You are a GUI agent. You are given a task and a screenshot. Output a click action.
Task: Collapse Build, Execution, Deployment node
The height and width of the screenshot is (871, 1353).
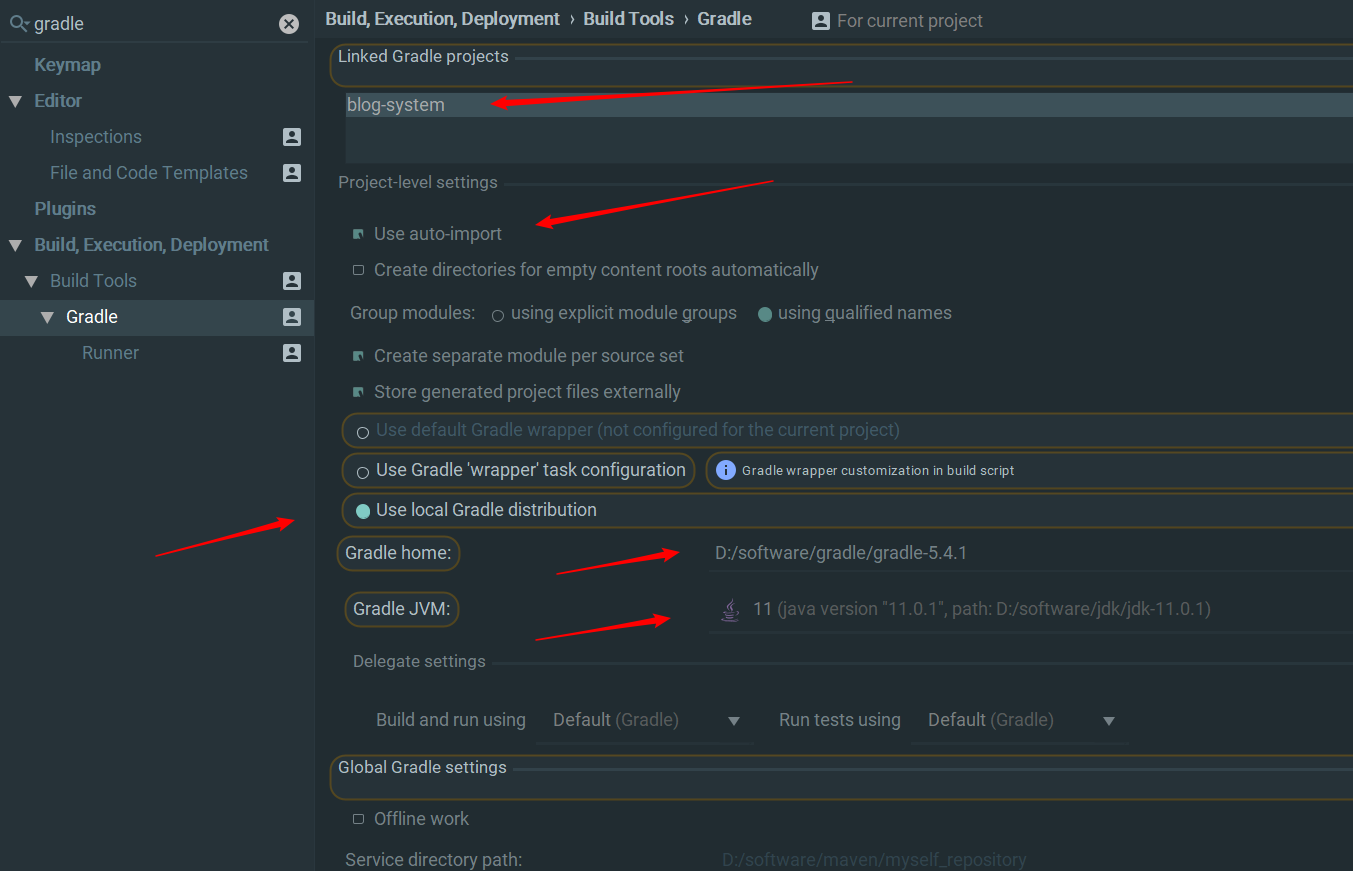coord(15,245)
